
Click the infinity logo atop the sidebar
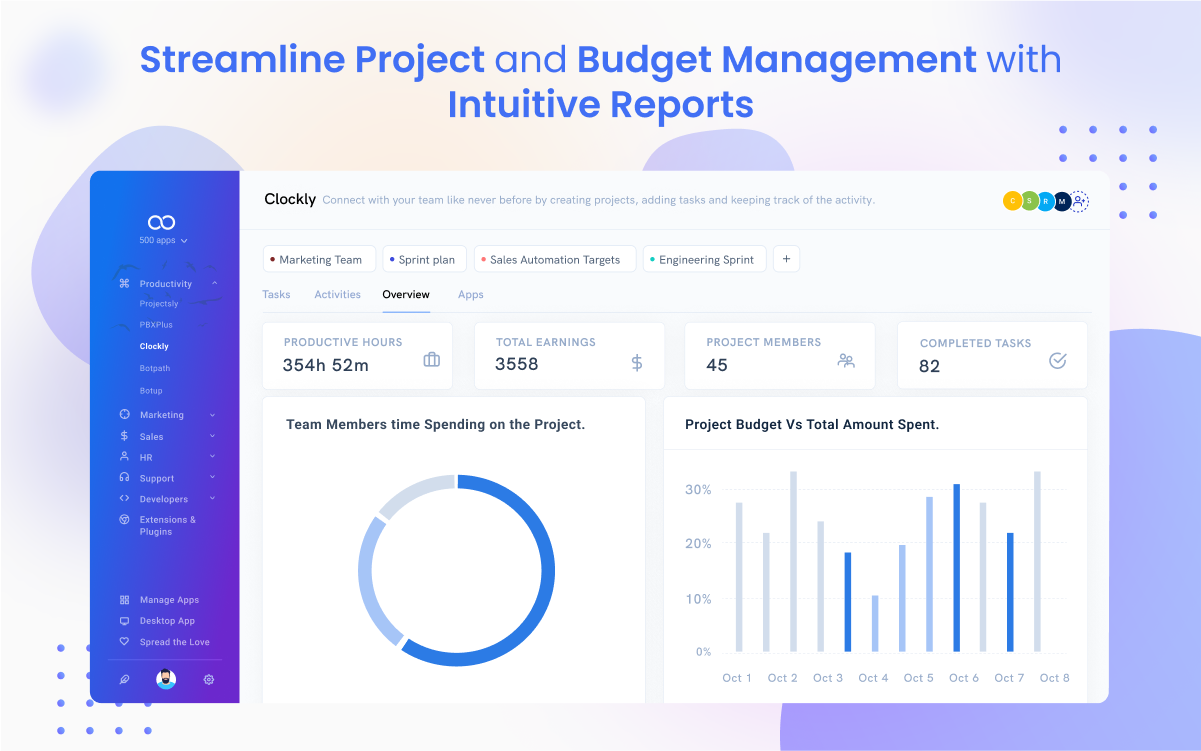coord(161,222)
